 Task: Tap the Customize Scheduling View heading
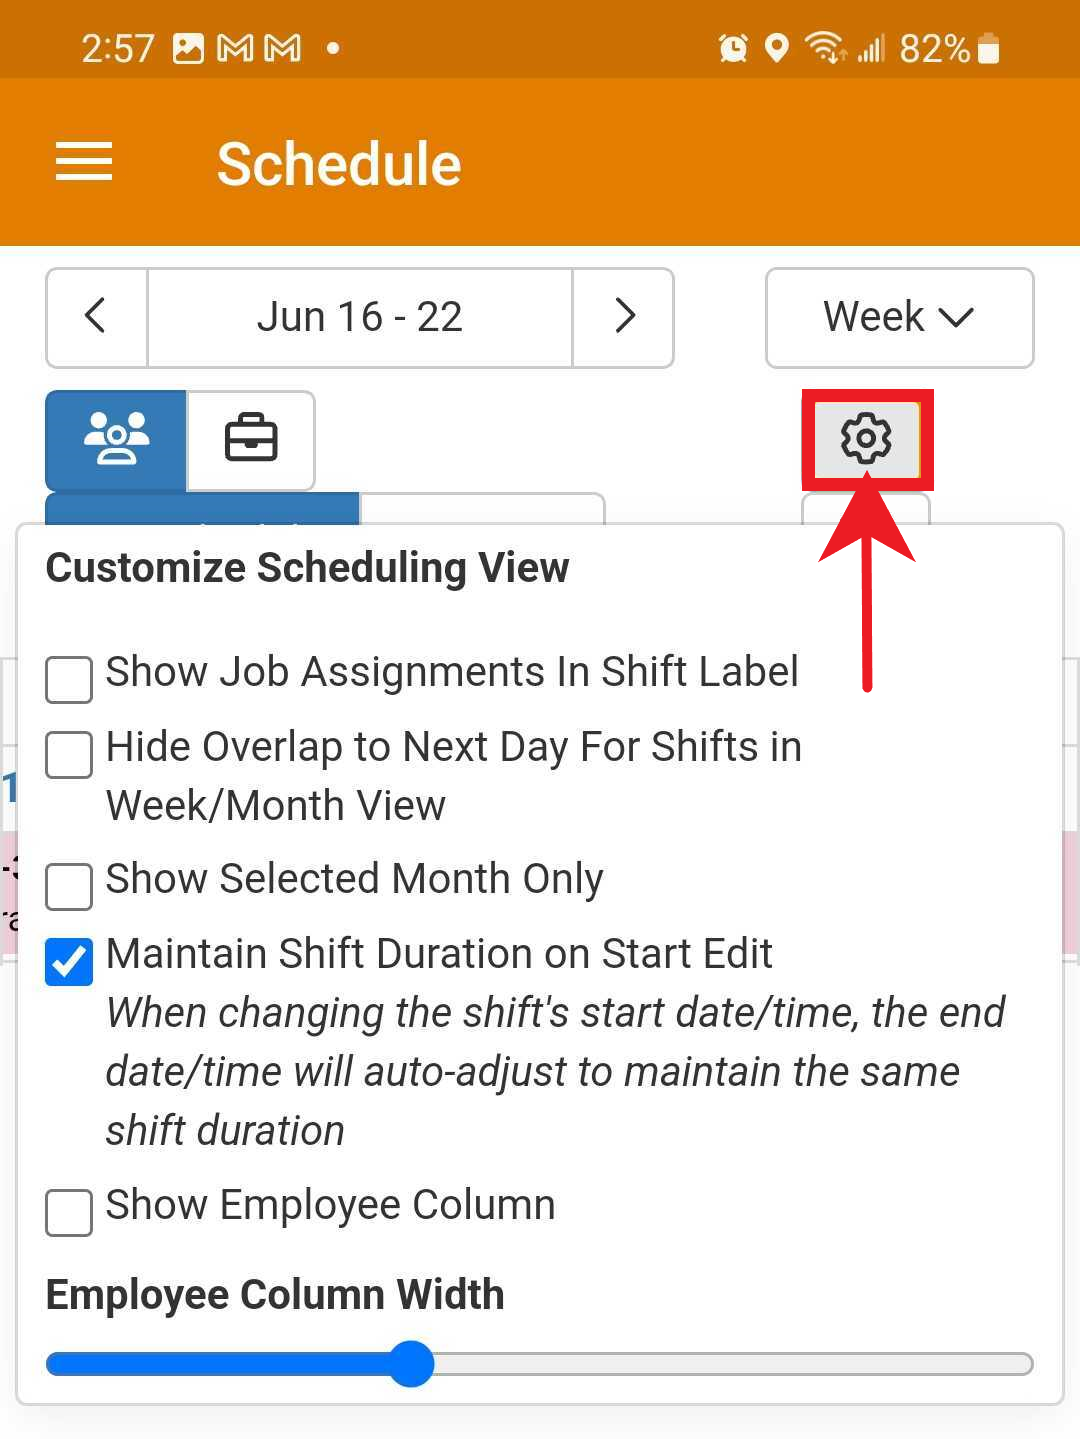tap(306, 567)
